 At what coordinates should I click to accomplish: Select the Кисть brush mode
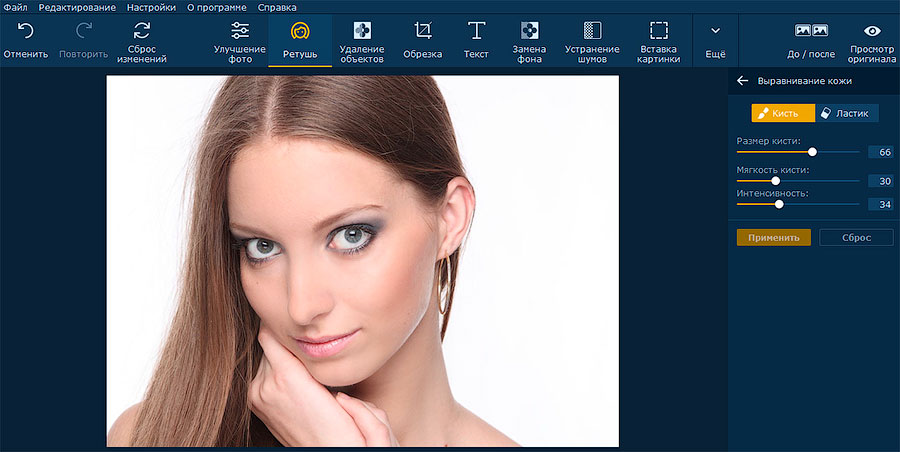coord(783,113)
